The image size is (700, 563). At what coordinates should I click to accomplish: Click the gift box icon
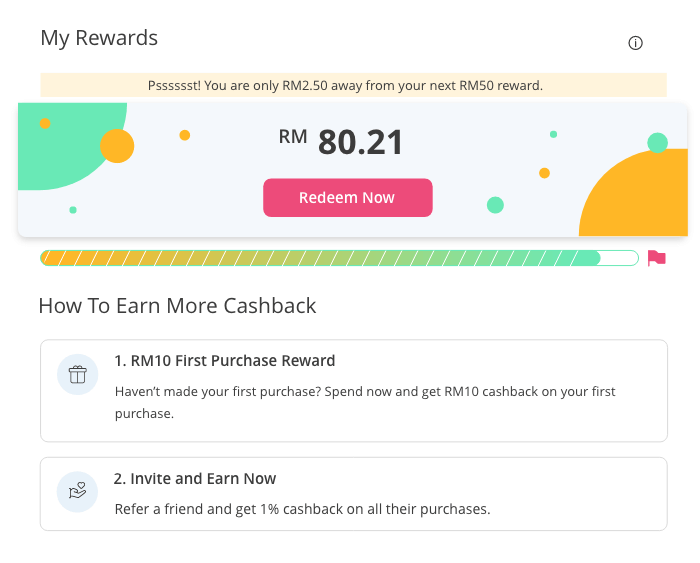tap(77, 375)
